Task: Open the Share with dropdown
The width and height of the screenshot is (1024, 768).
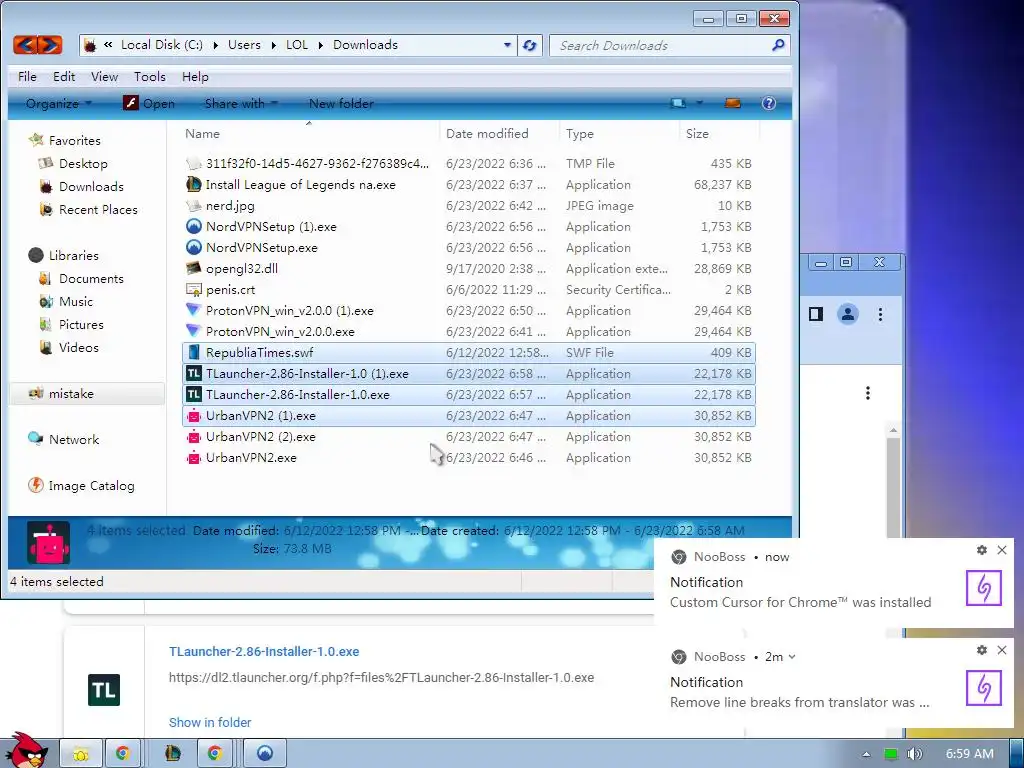Action: (x=241, y=103)
